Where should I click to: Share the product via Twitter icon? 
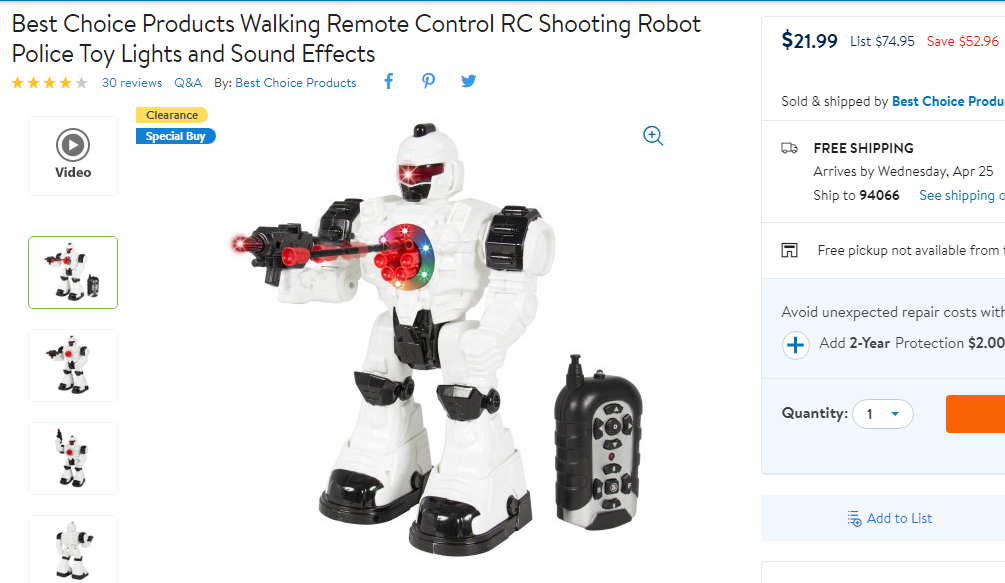[x=469, y=81]
